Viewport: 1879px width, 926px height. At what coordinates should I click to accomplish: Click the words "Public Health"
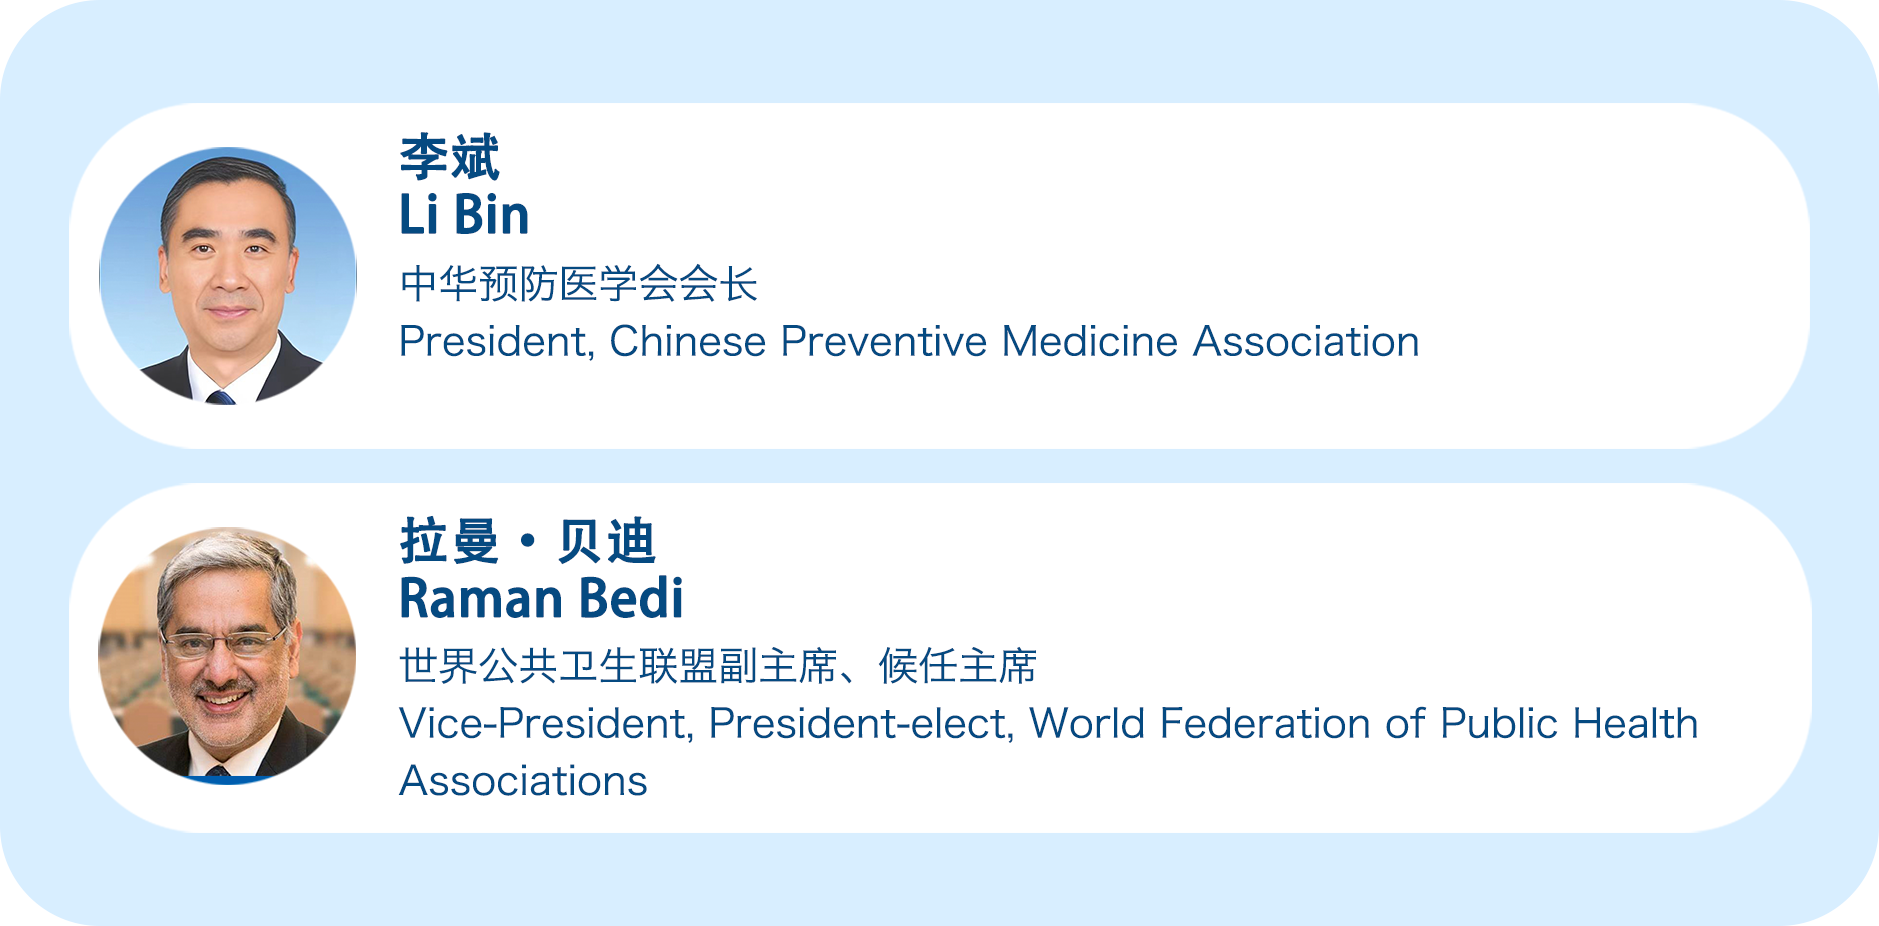click(x=1569, y=724)
